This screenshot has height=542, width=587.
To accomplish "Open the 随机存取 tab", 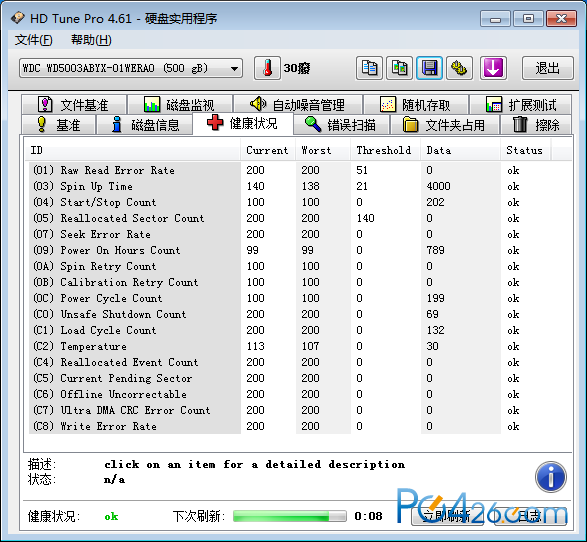I will coord(416,104).
